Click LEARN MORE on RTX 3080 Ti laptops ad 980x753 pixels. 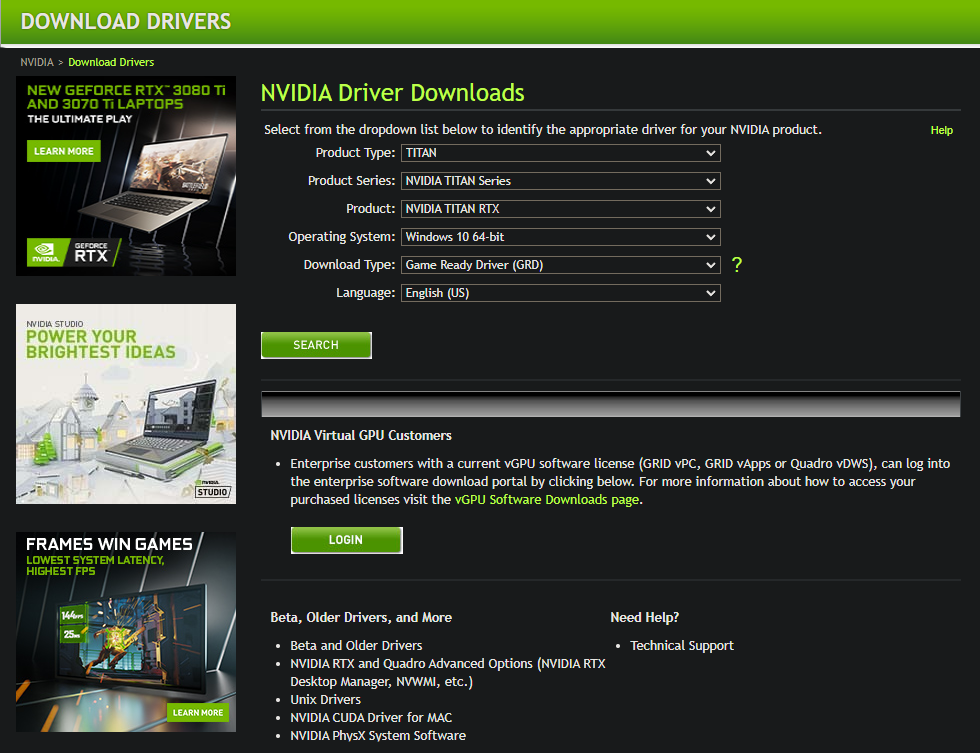64,151
